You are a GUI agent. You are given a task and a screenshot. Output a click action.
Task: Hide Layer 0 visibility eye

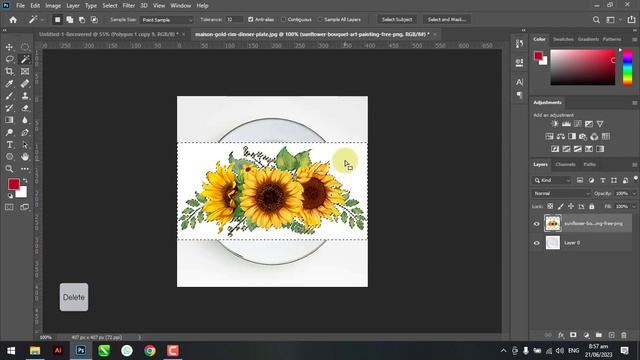(x=537, y=243)
